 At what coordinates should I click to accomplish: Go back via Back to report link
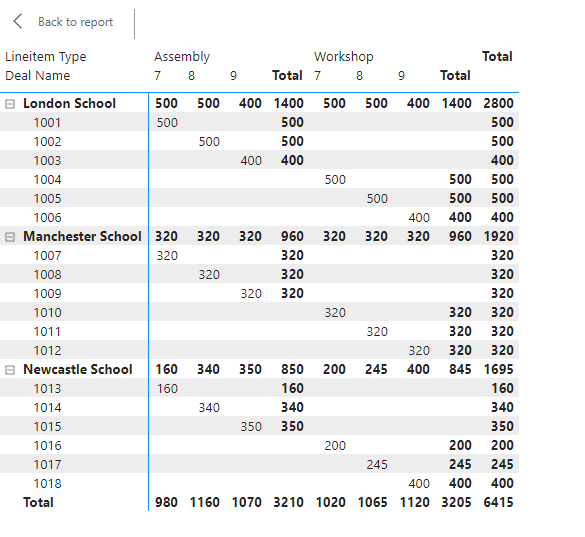click(x=75, y=22)
